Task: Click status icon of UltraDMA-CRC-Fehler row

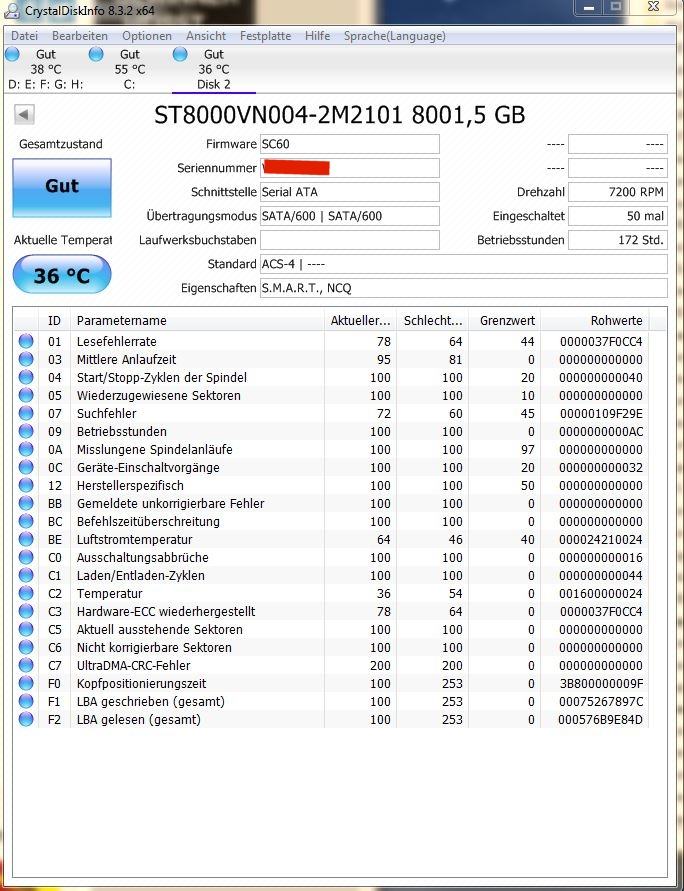Action: click(x=26, y=665)
